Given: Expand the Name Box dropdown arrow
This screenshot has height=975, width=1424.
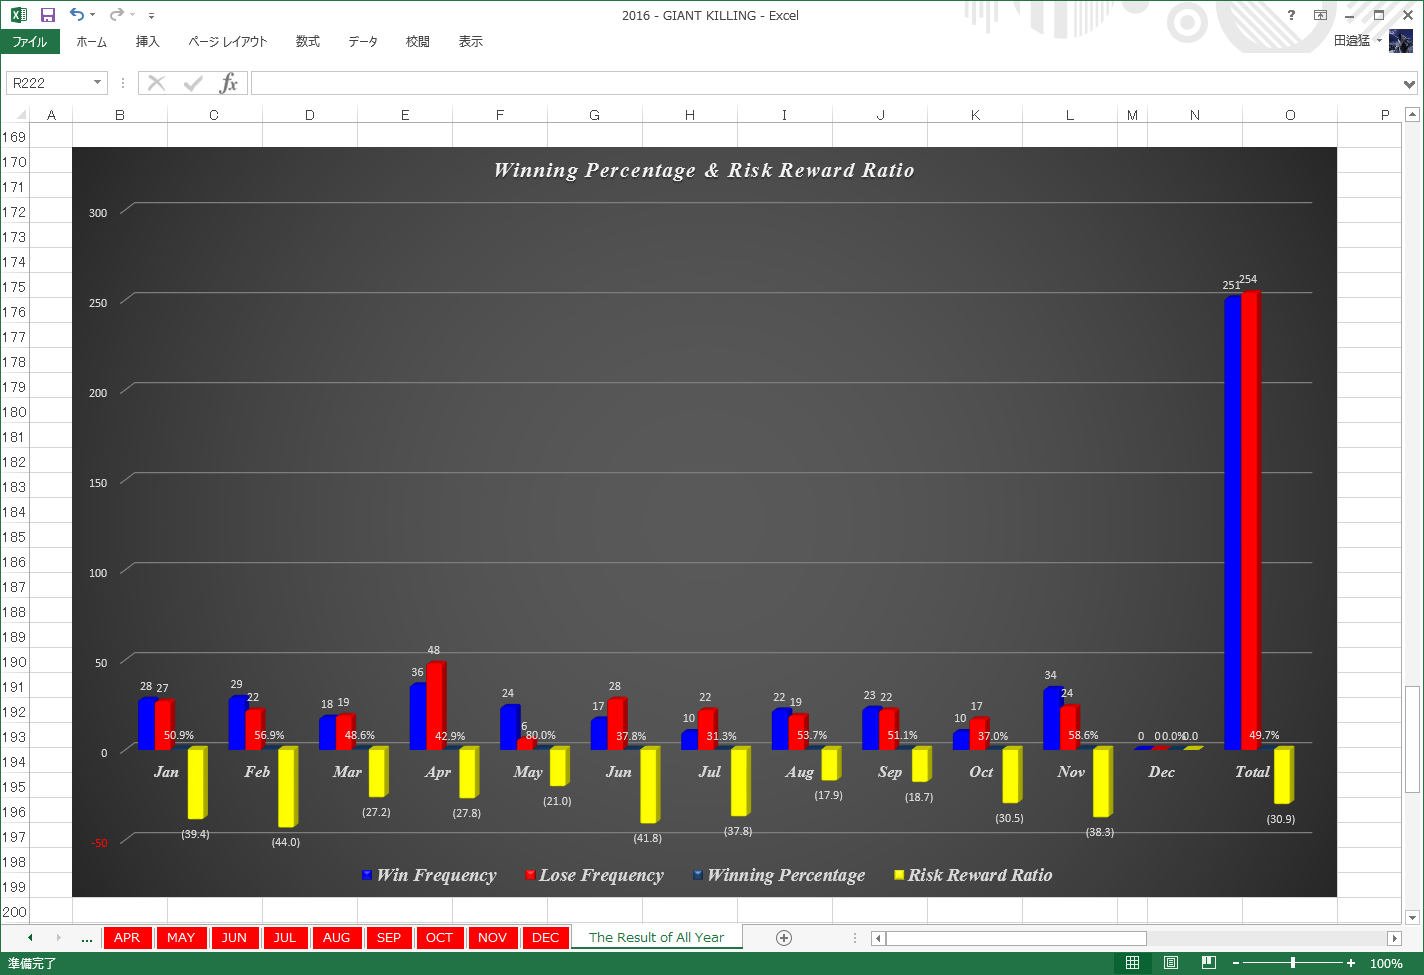Looking at the screenshot, I should click(97, 83).
